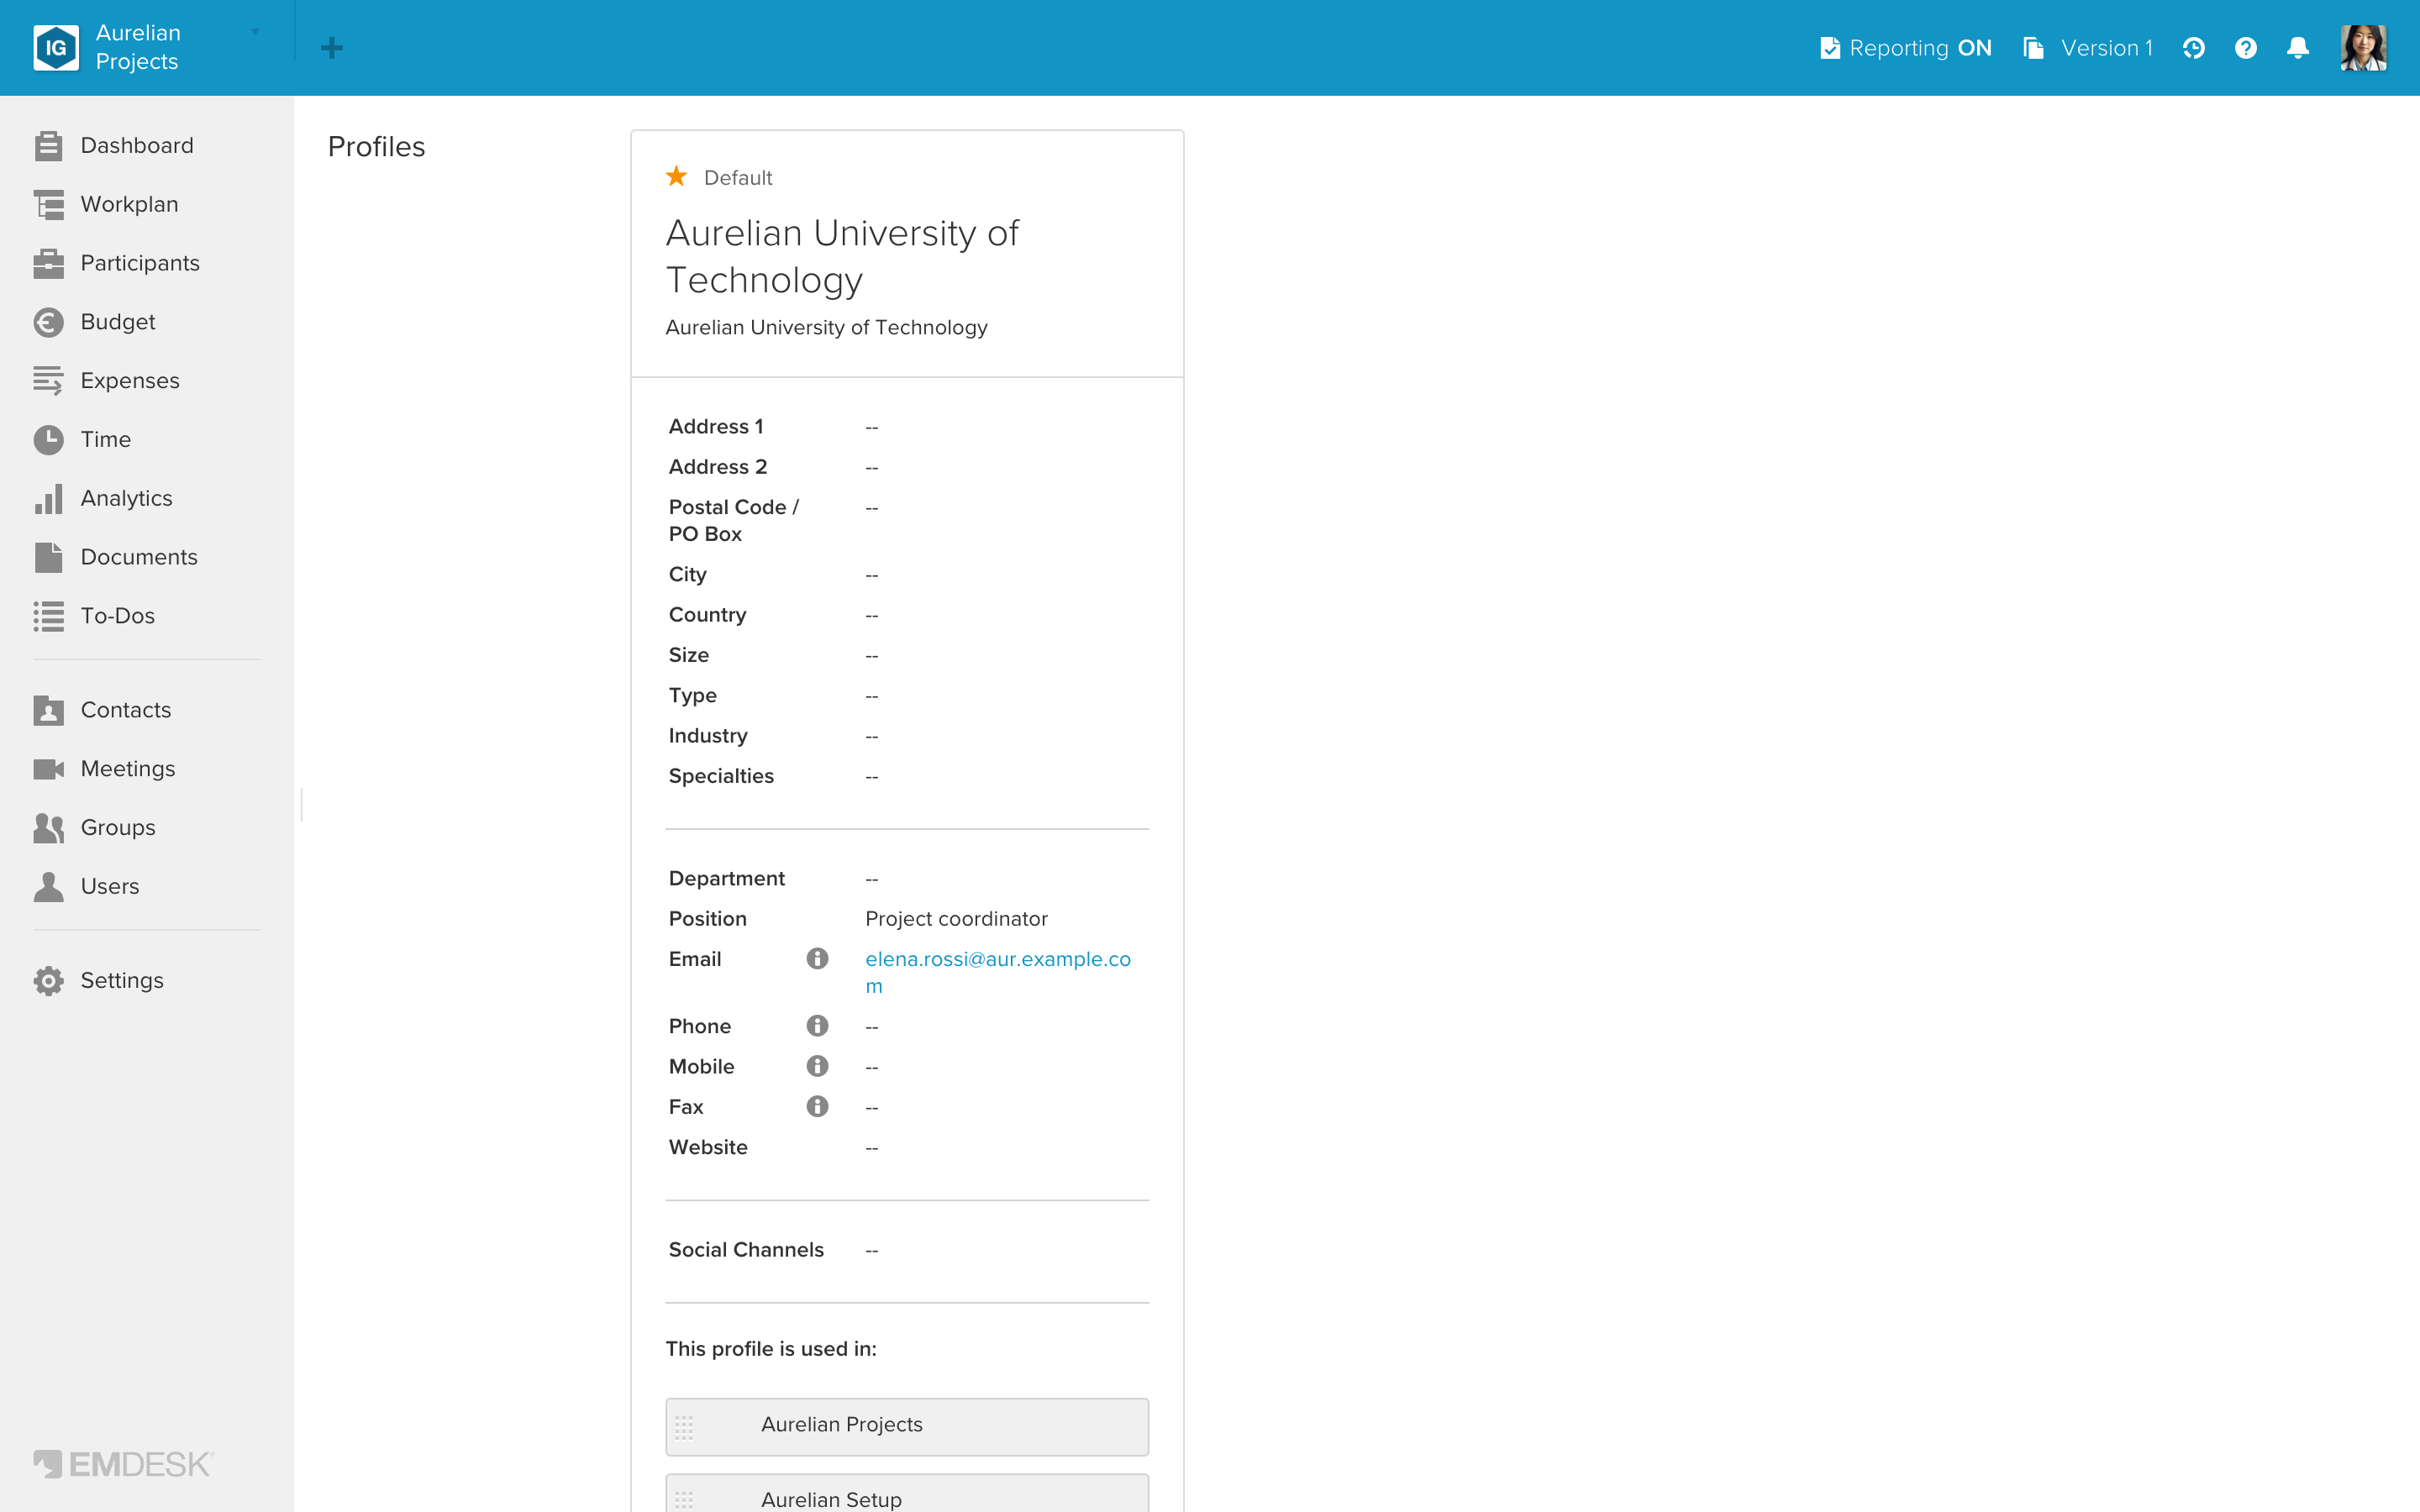Expand the Aurelian Projects project dropdown
Screen dimensions: 2420x1512
tap(255, 32)
